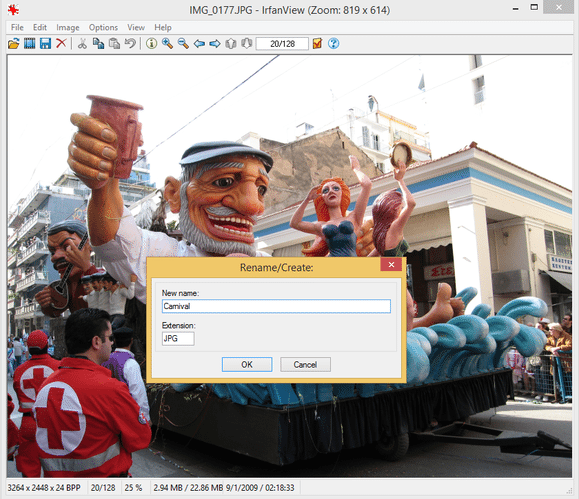Image resolution: width=579 pixels, height=499 pixels.
Task: Minimize the IrfanView window
Action: click(515, 8)
